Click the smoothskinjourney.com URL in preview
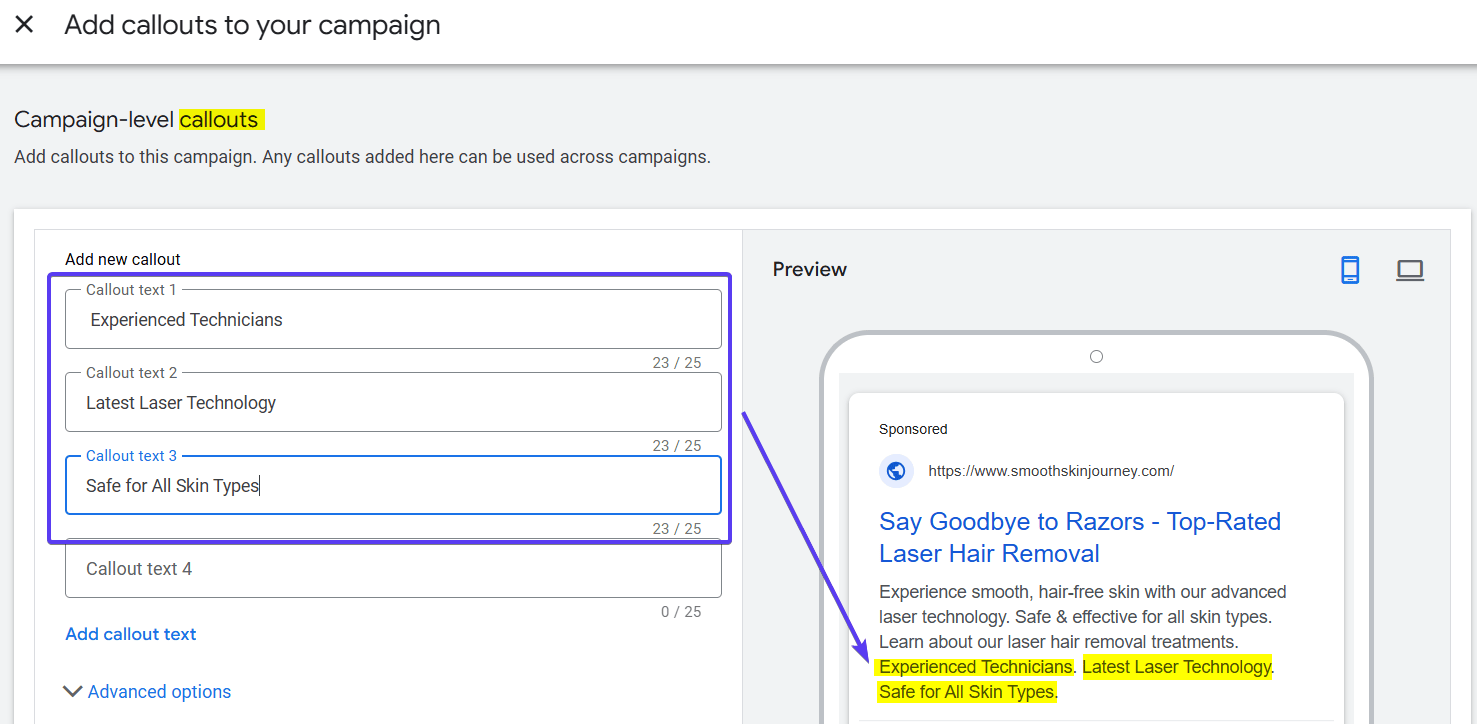This screenshot has width=1477, height=724. click(x=1051, y=471)
